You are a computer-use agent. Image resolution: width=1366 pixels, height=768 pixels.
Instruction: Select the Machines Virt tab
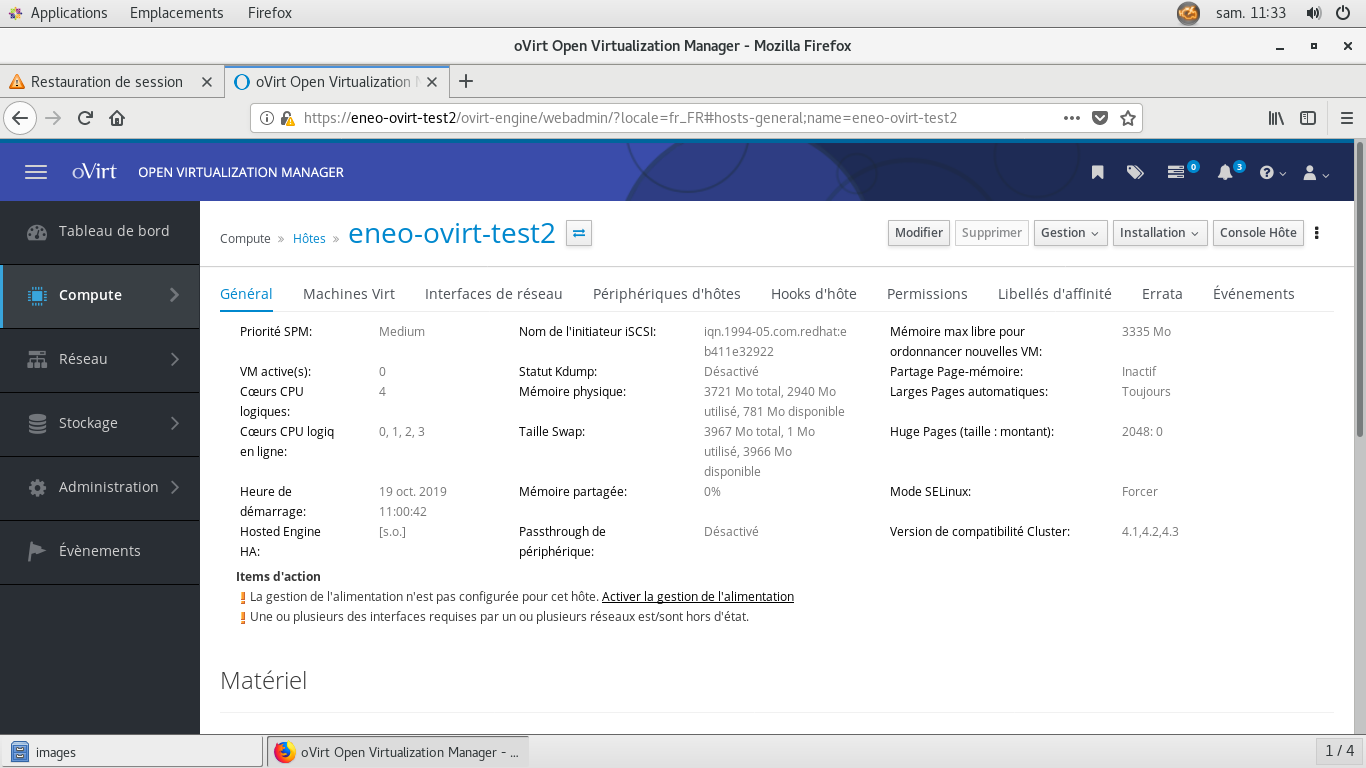tap(349, 294)
